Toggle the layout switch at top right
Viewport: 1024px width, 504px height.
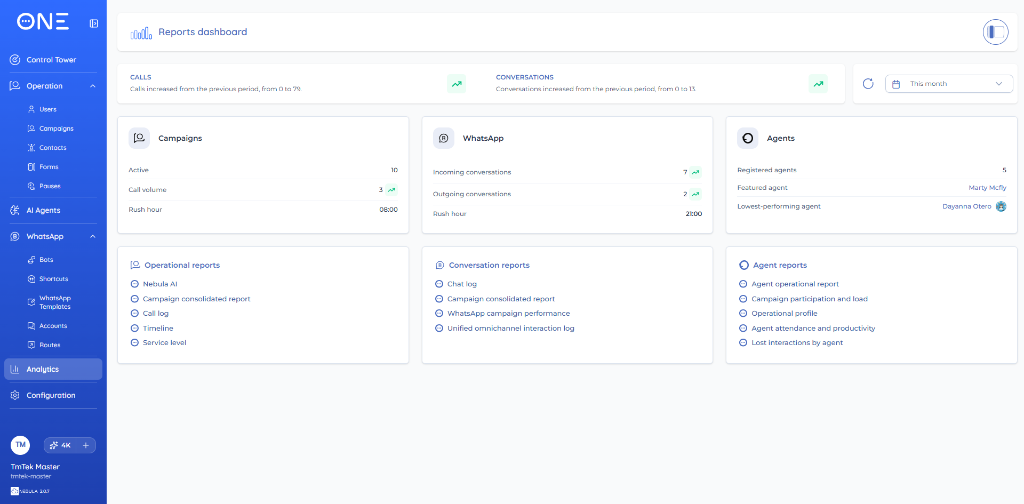click(x=996, y=32)
